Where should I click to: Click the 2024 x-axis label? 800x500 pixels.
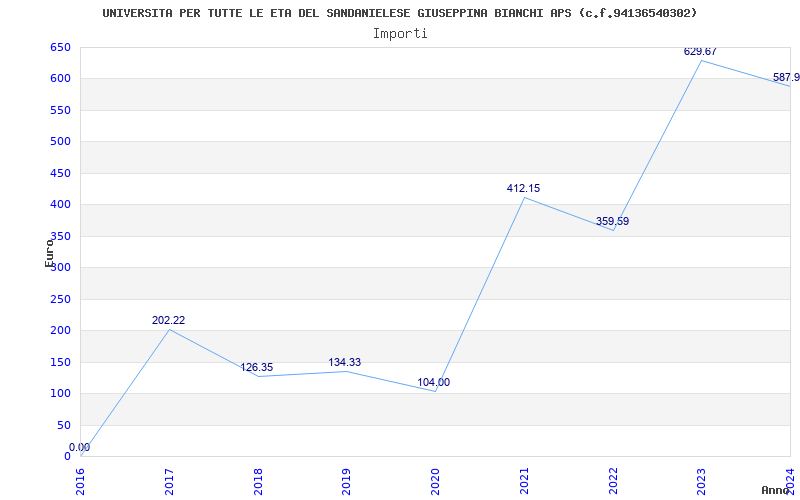790,481
